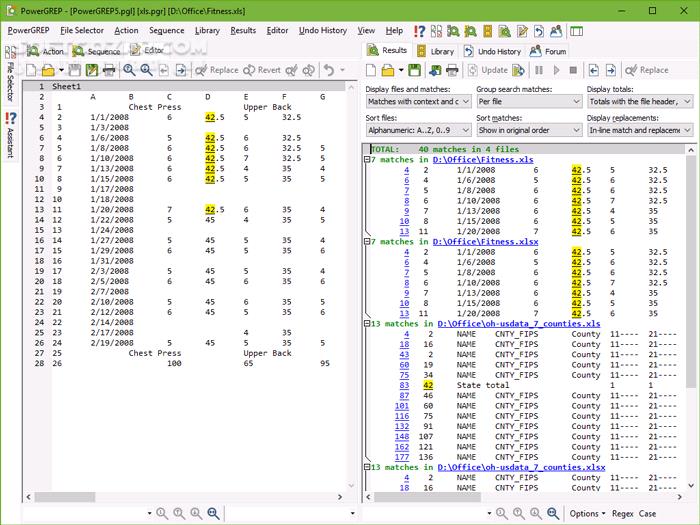Open Editor panel via notepad toolbar icon
700x525 pixels.
click(x=522, y=31)
